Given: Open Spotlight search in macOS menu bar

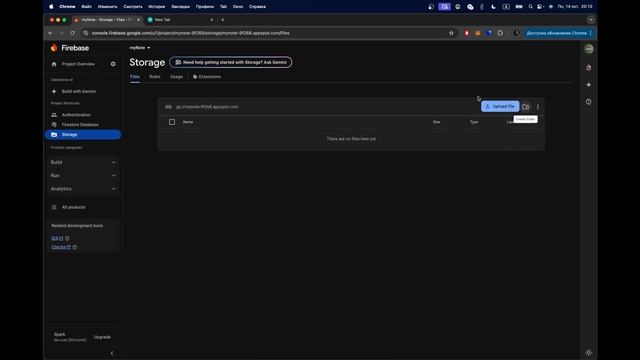Looking at the screenshot, I should pos(530,7).
